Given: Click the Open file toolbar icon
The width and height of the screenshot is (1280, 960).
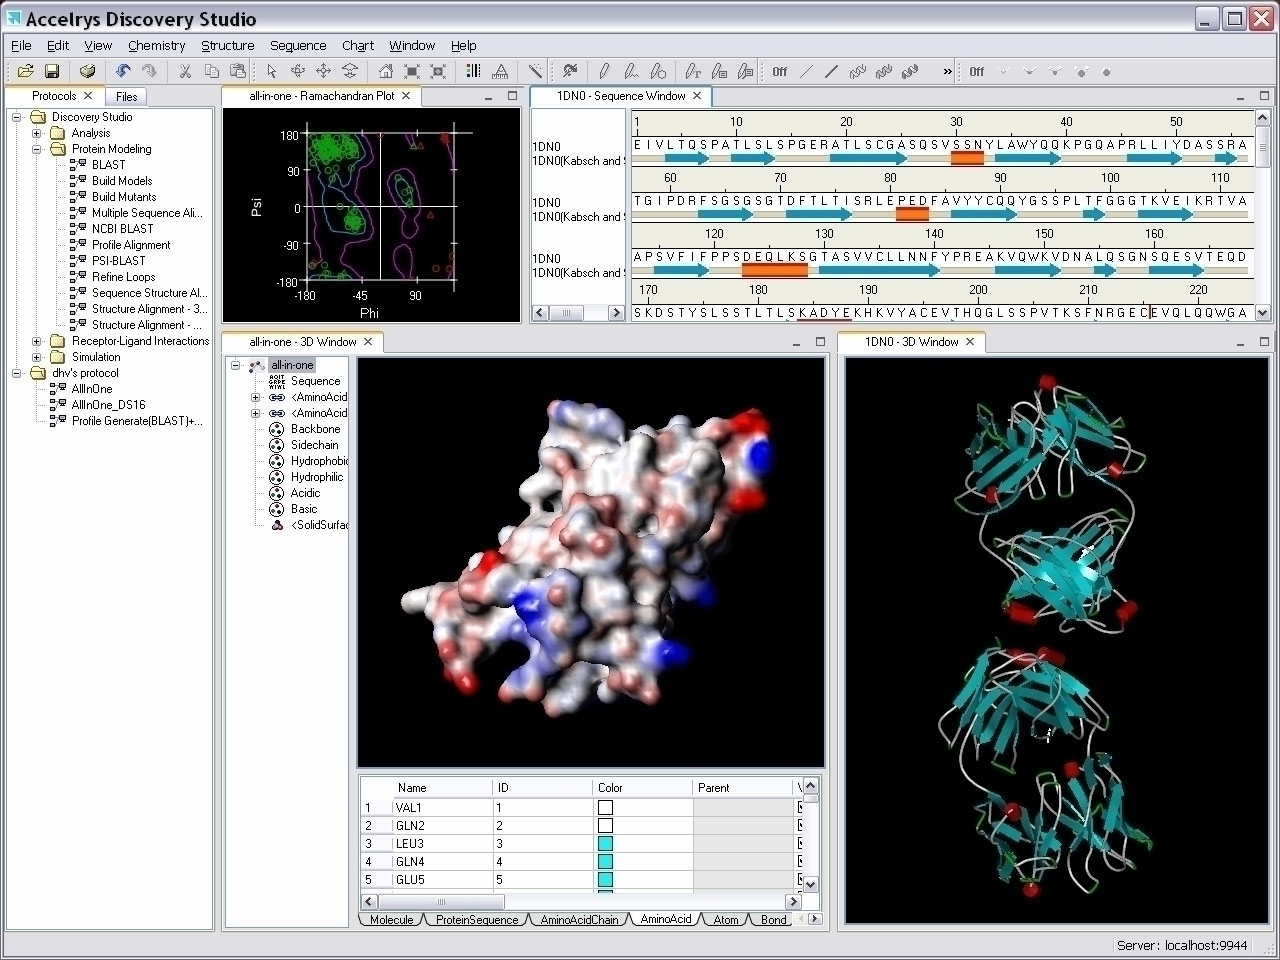Looking at the screenshot, I should (25, 71).
